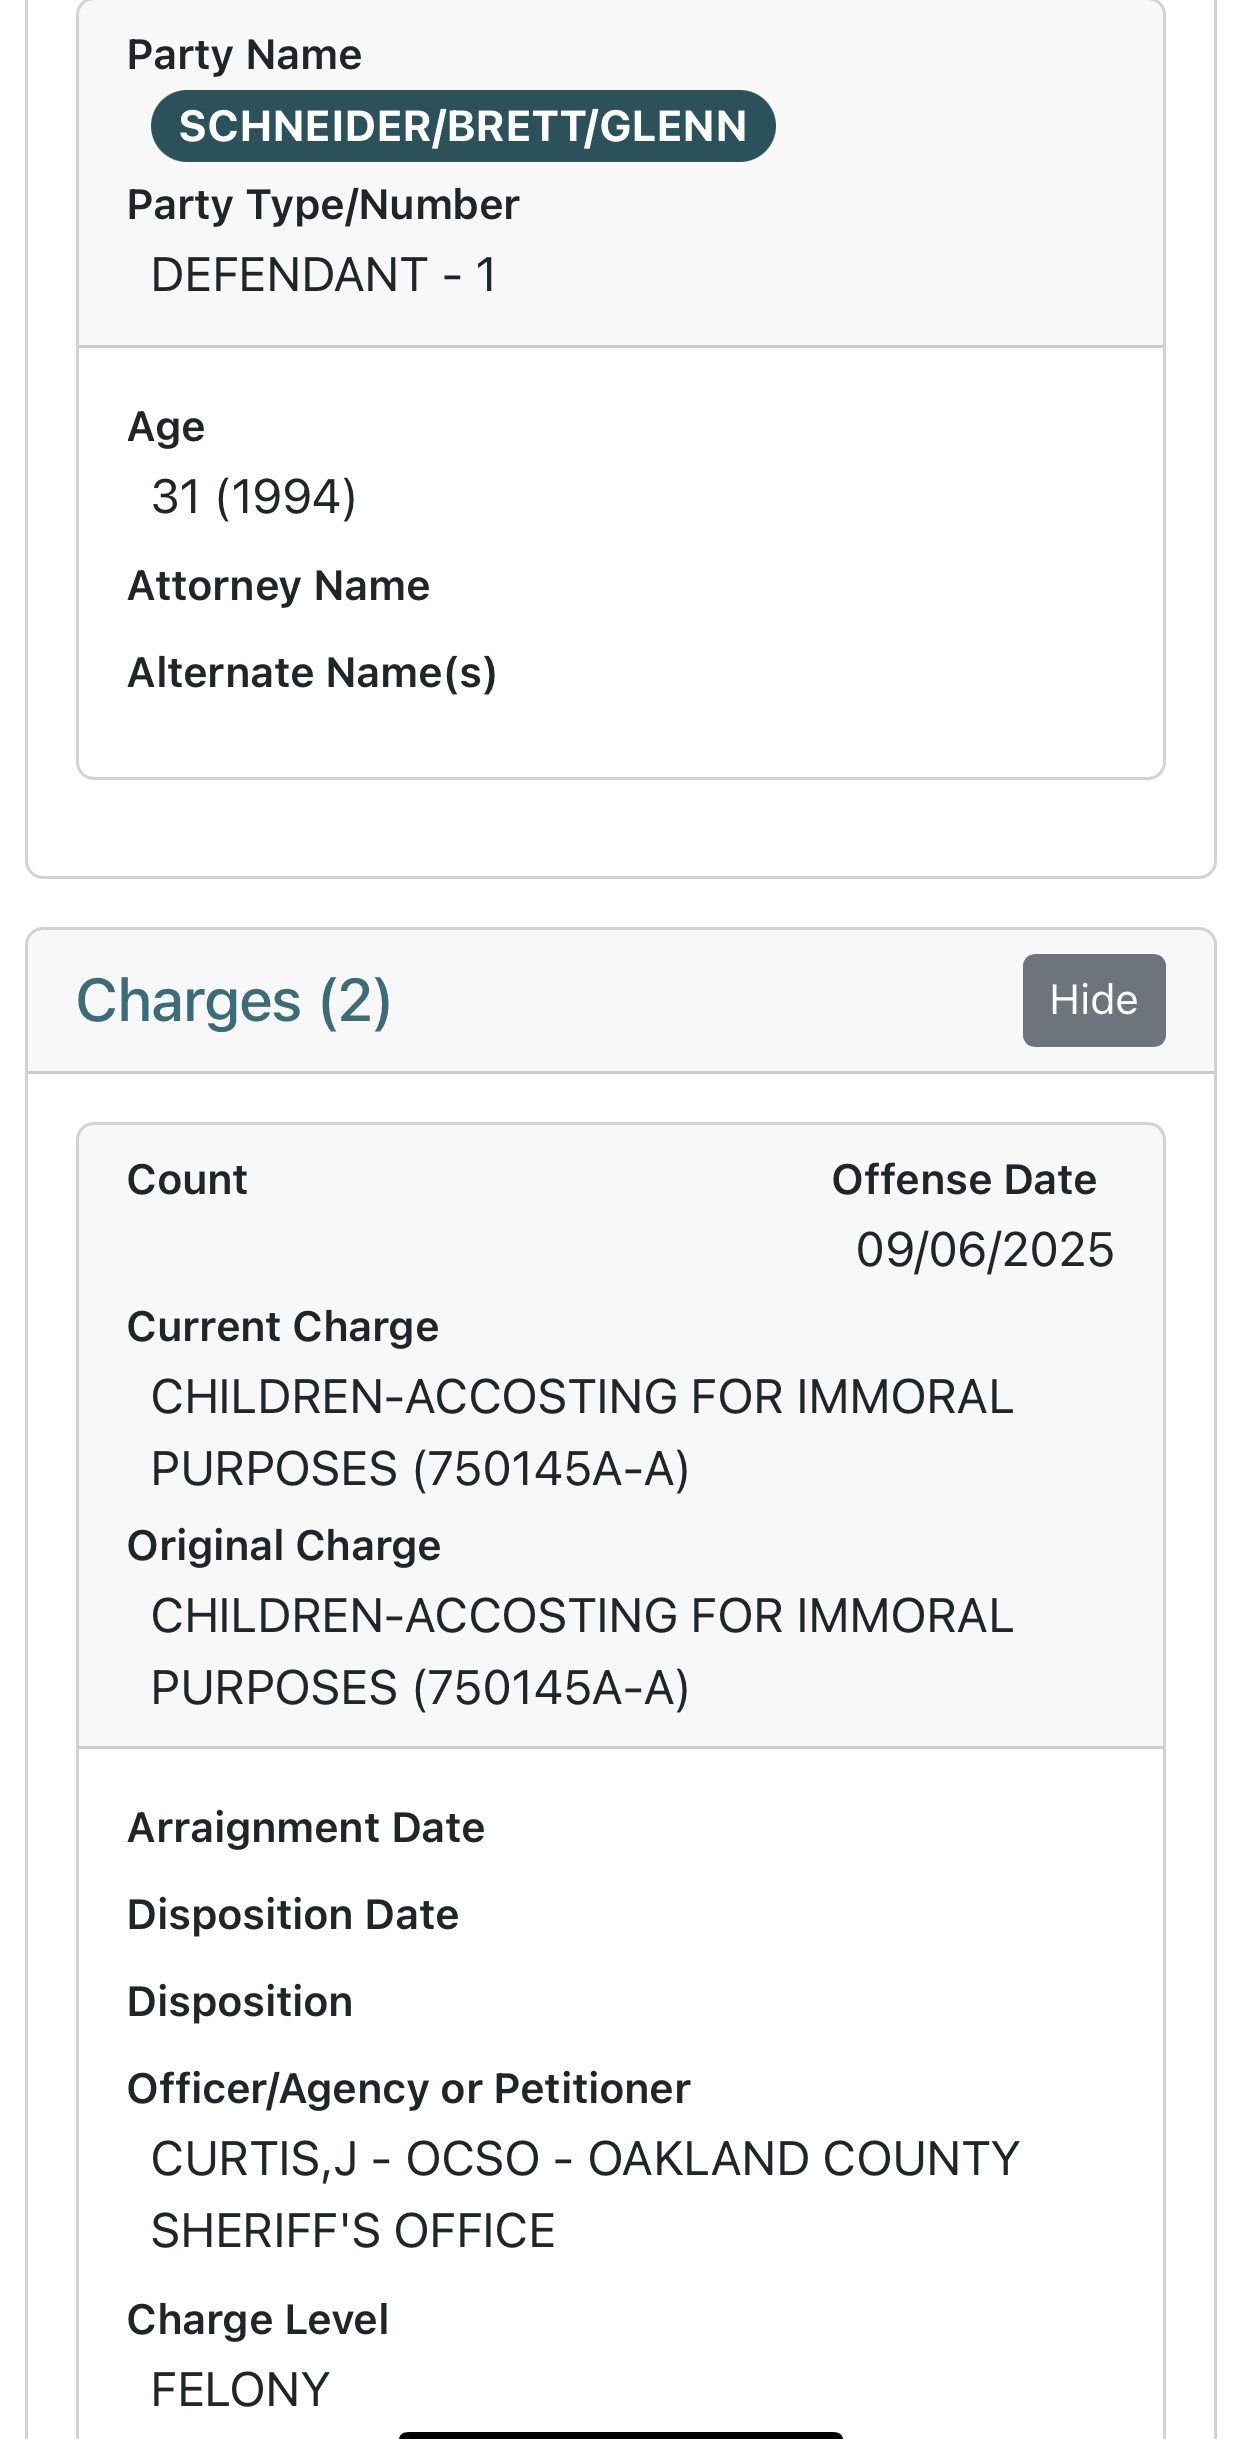Click the Attorney Name field label
1242x2439 pixels.
(278, 586)
